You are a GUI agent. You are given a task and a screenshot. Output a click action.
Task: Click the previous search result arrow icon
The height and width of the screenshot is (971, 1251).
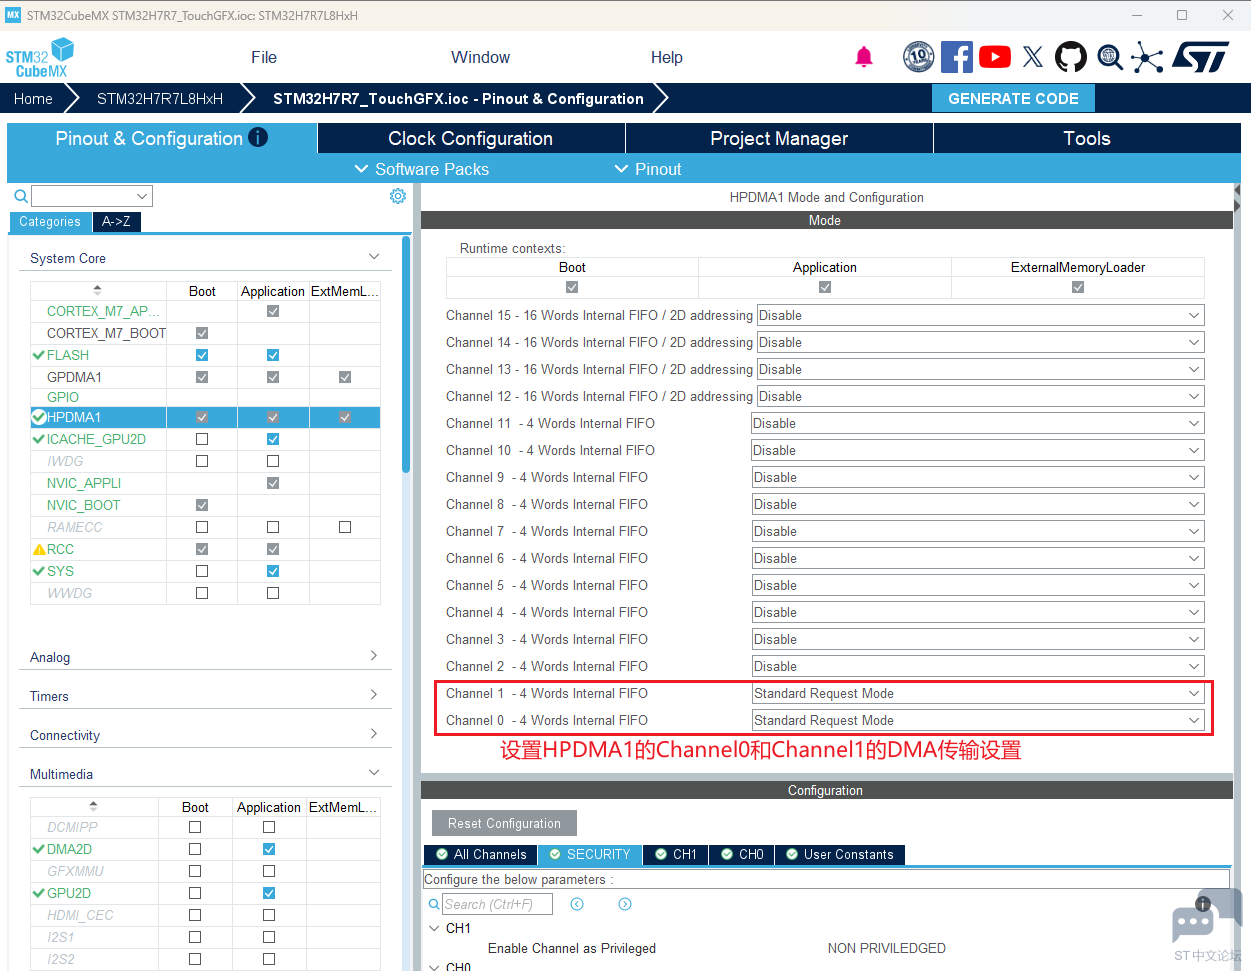[x=577, y=904]
